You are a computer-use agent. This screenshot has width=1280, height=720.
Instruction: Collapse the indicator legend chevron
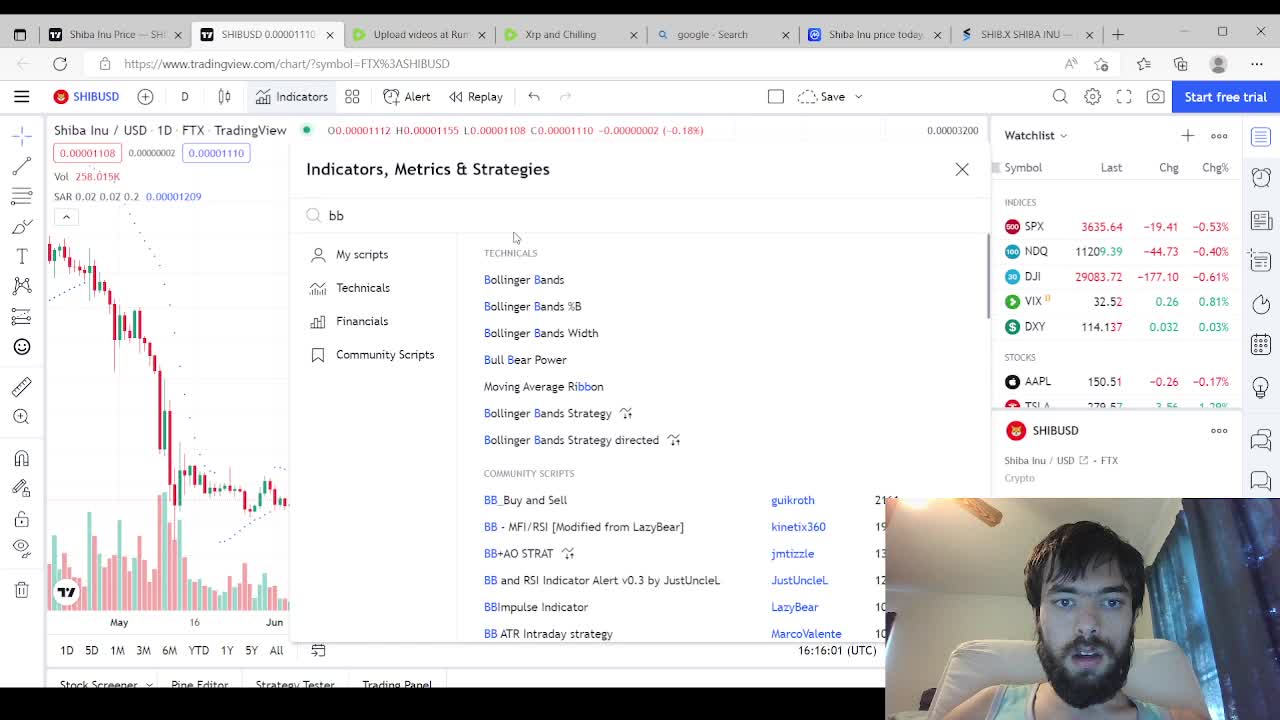[66, 217]
